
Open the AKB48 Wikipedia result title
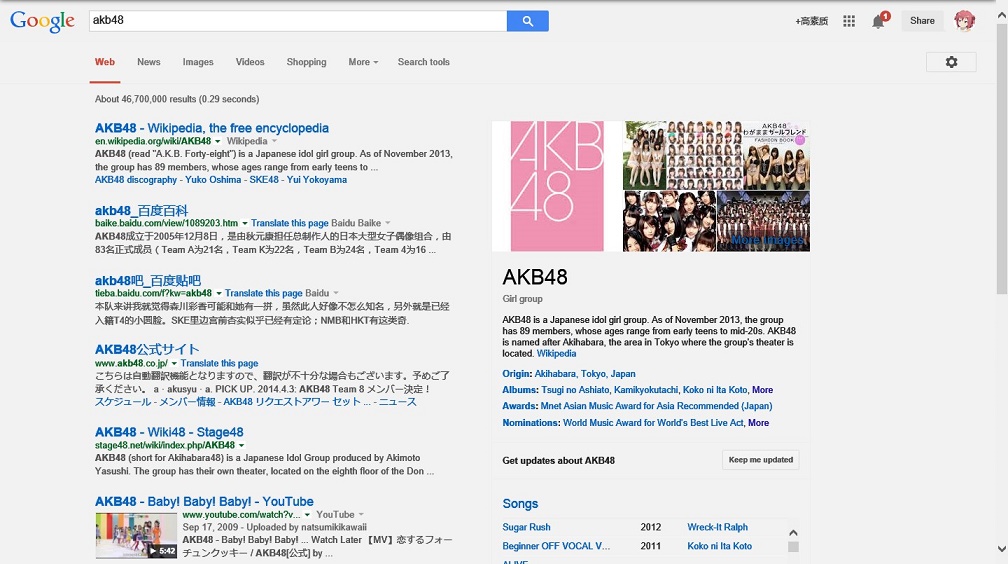click(212, 128)
